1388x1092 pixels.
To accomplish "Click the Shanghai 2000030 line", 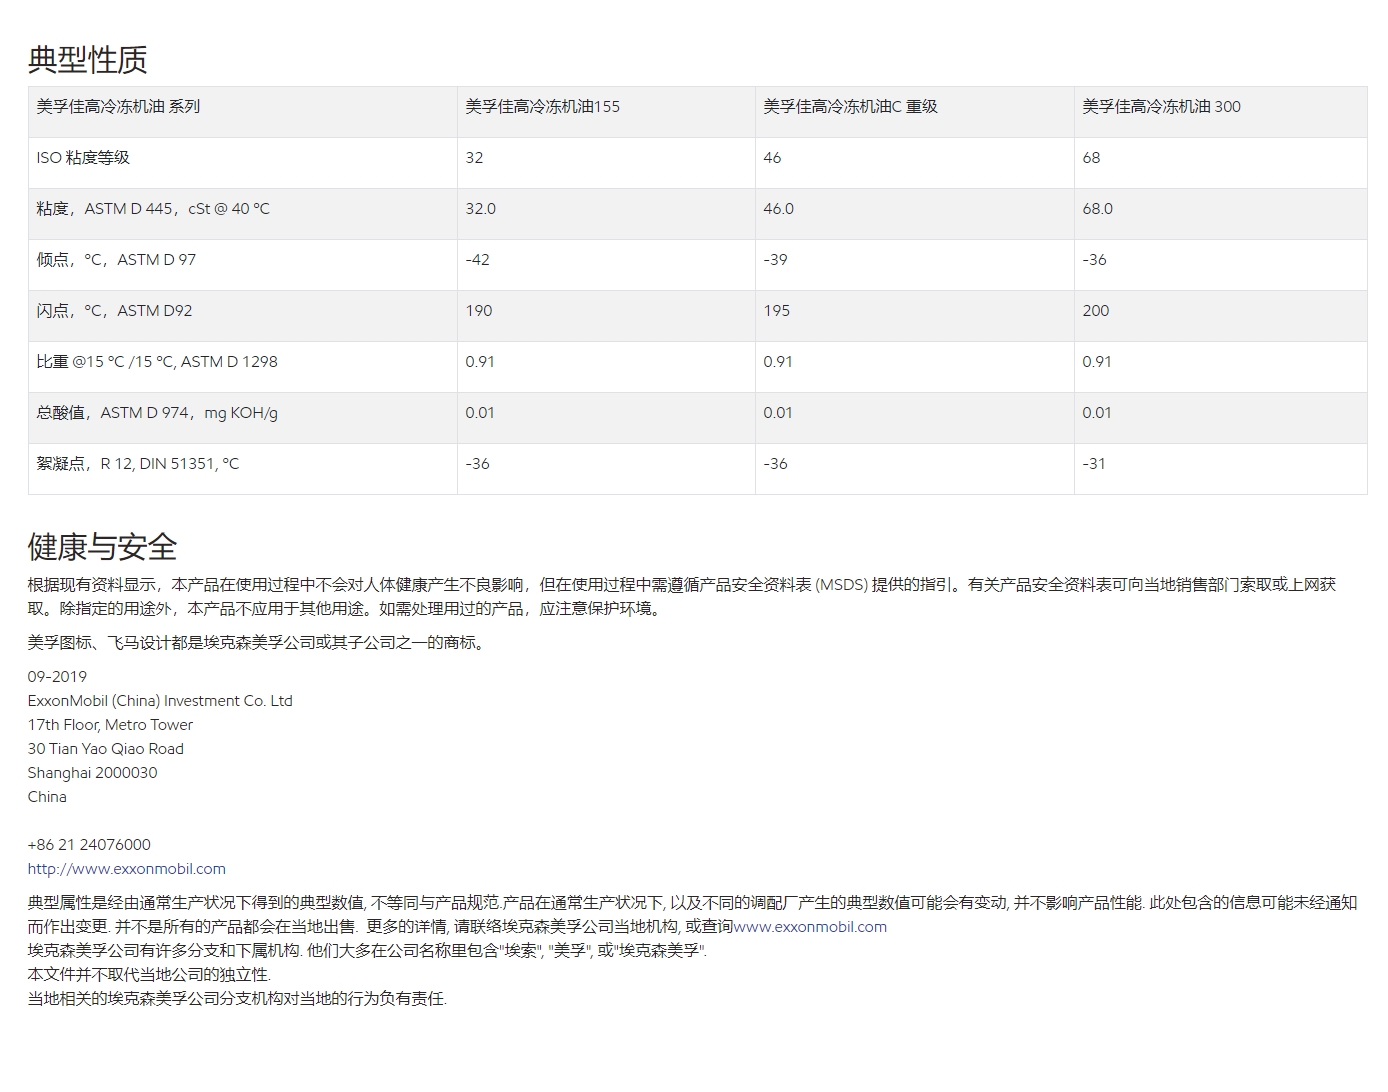I will tap(92, 773).
